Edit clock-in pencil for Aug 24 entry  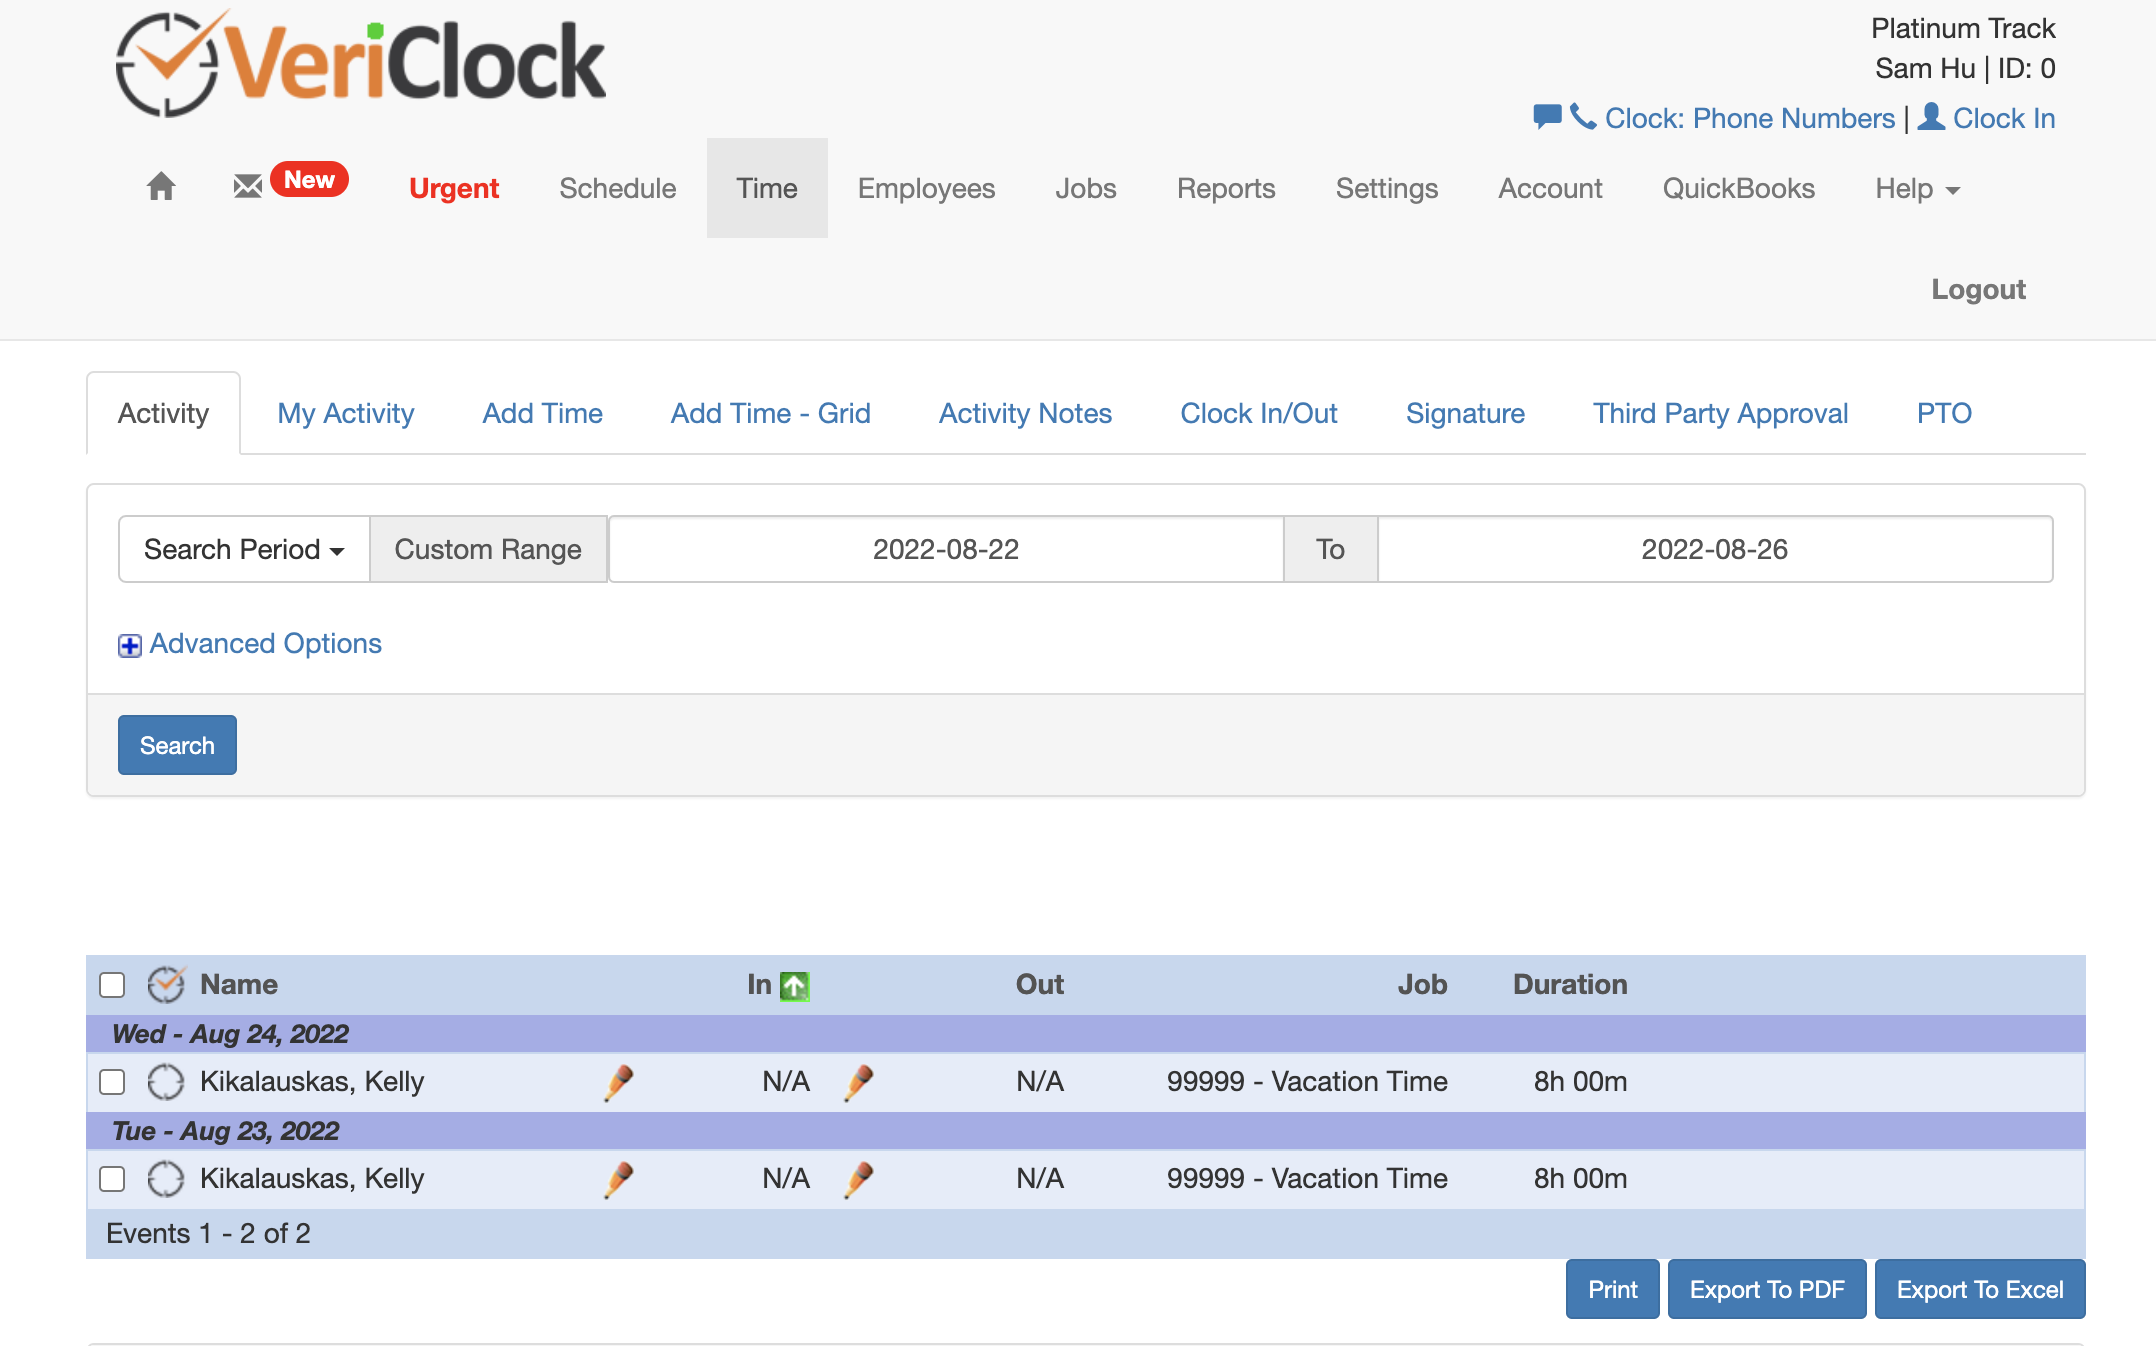(619, 1082)
